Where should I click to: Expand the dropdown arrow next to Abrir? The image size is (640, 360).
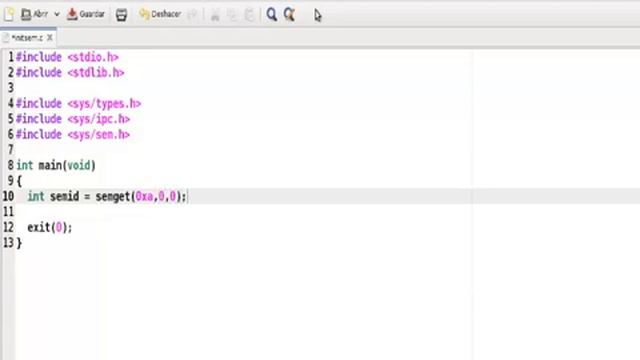click(x=57, y=14)
